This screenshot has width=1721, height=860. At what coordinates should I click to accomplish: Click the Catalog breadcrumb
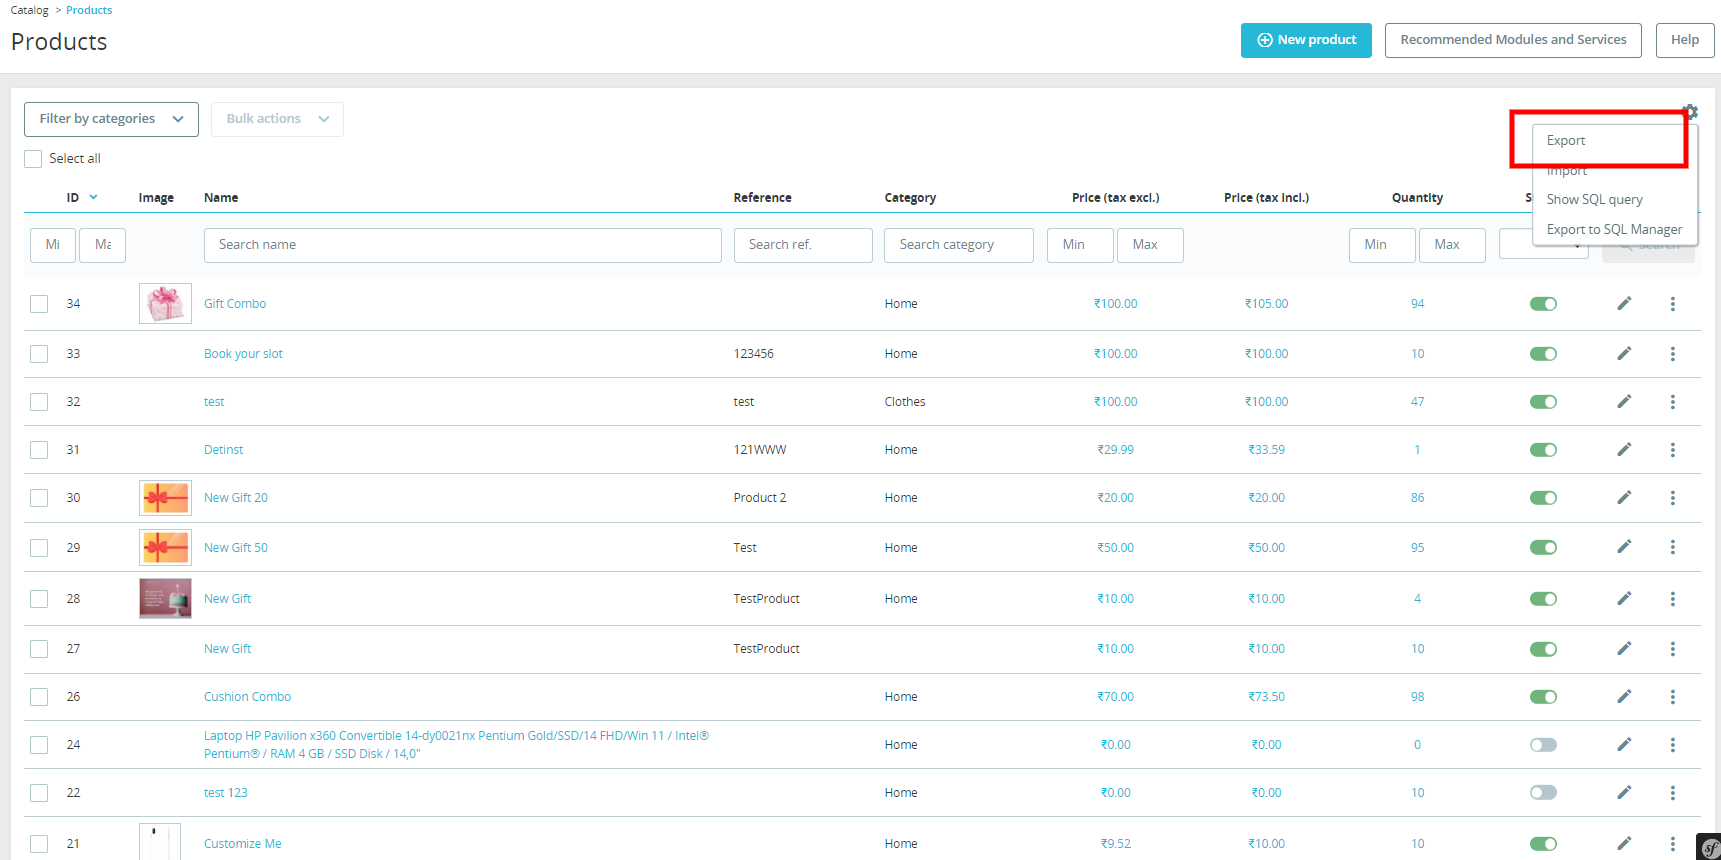tap(29, 10)
